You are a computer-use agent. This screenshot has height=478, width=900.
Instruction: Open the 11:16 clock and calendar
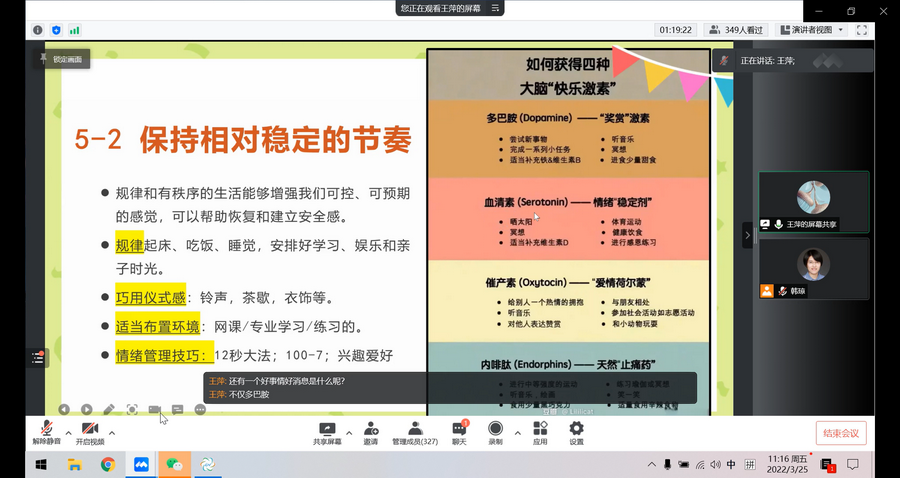coord(788,464)
